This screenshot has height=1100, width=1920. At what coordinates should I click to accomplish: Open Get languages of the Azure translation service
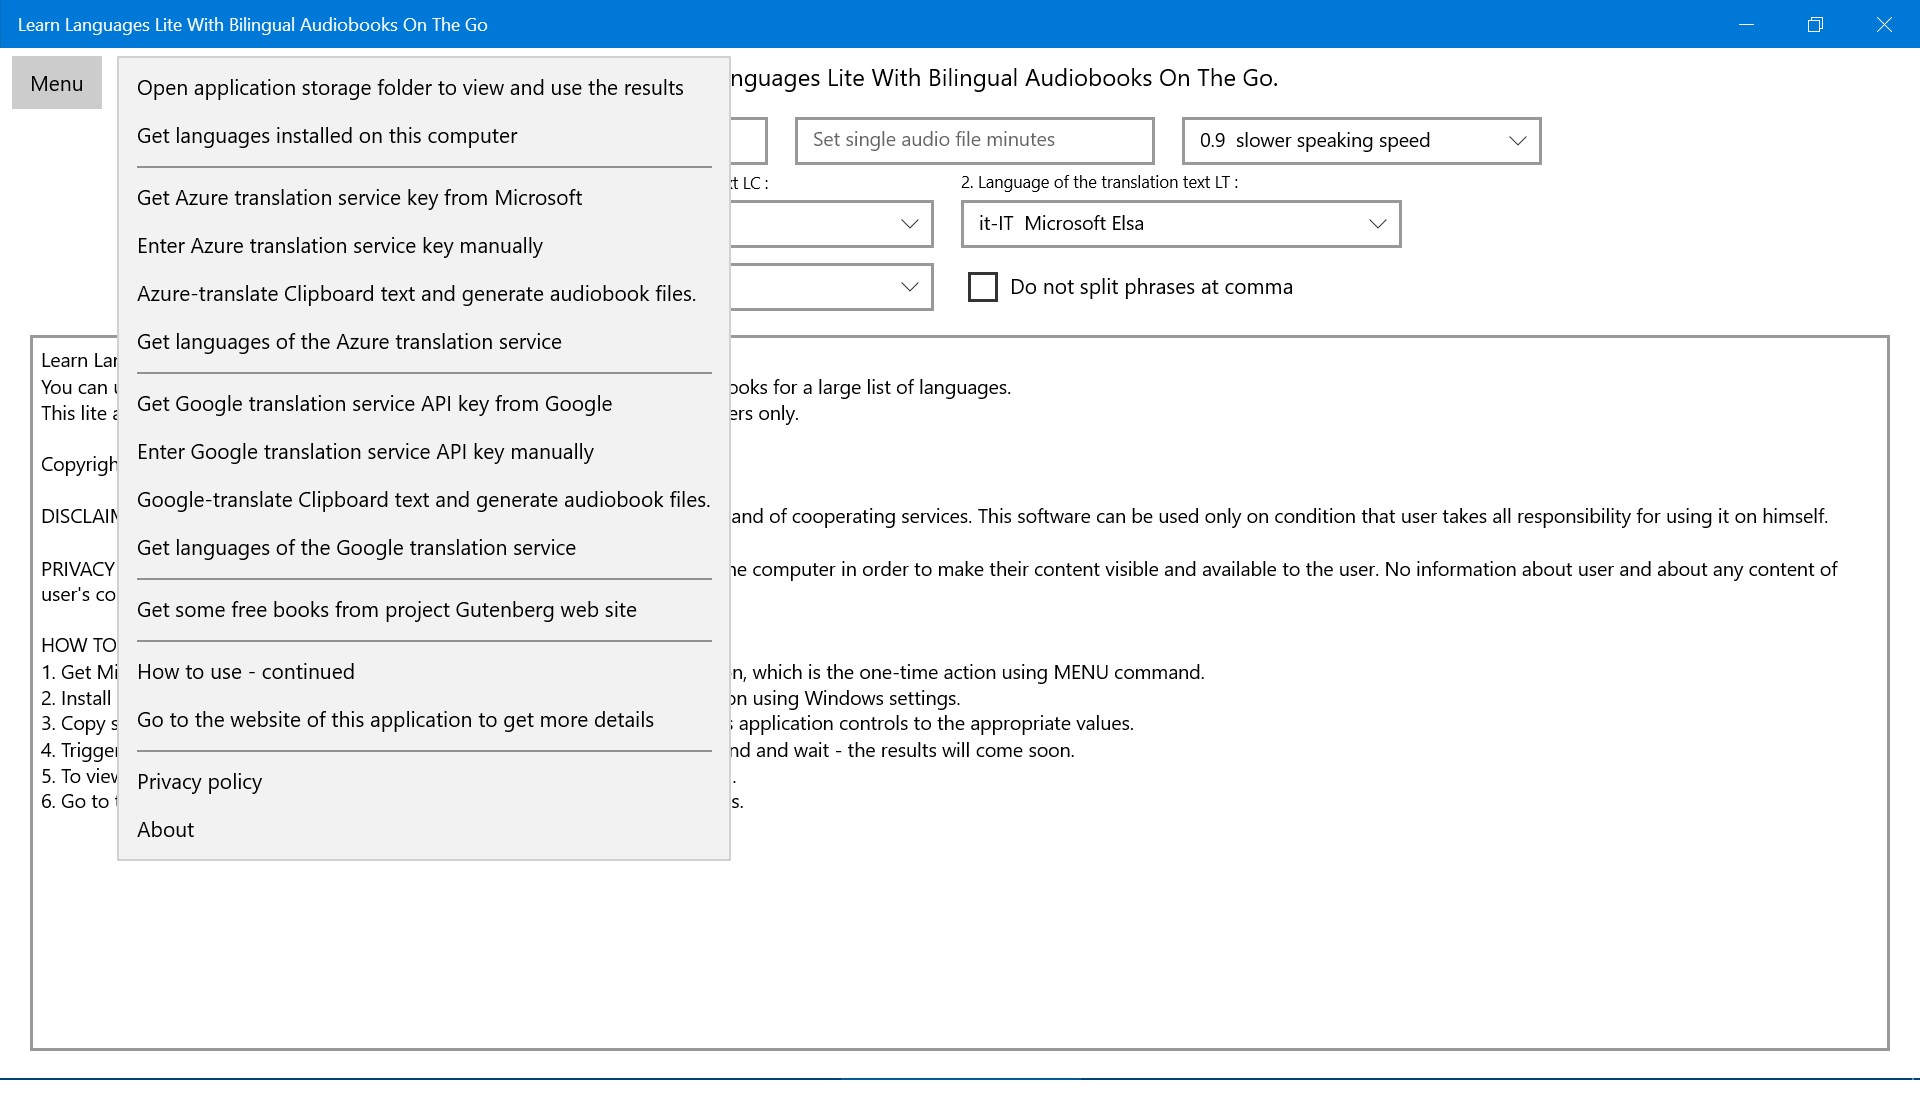pos(349,342)
